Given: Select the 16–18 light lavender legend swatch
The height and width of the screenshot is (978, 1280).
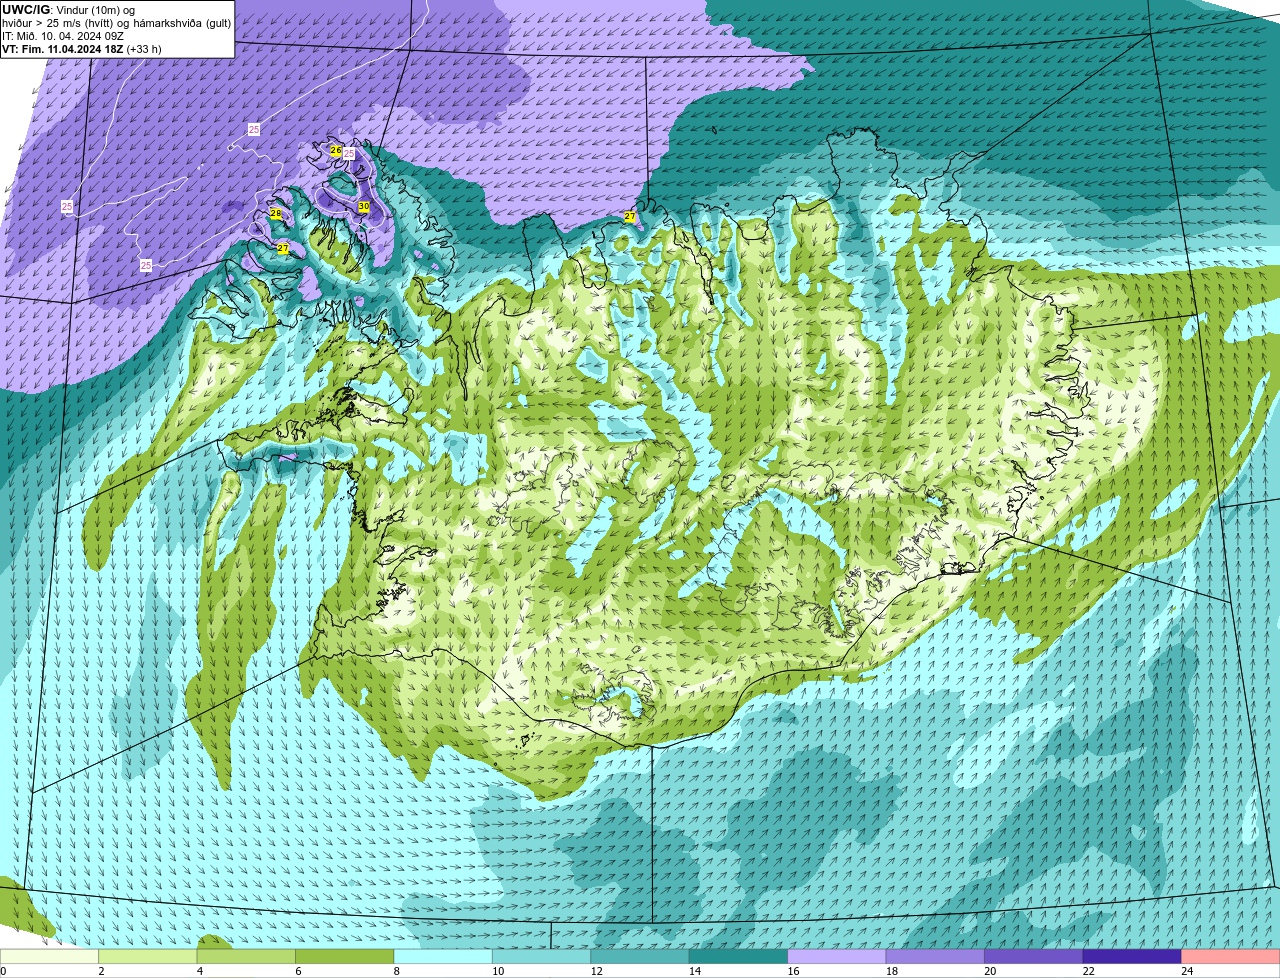Looking at the screenshot, I should [x=837, y=956].
